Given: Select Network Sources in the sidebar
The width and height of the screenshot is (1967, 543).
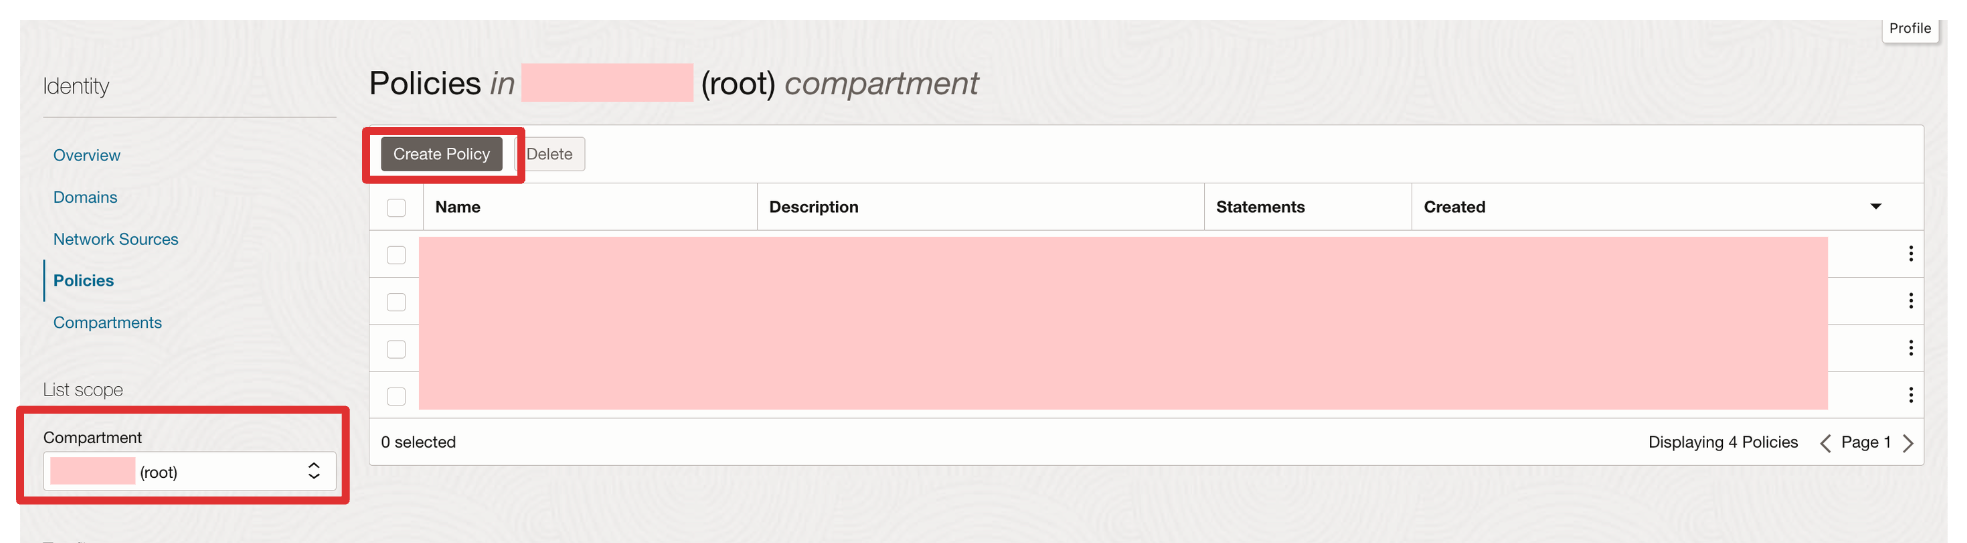Looking at the screenshot, I should [116, 239].
